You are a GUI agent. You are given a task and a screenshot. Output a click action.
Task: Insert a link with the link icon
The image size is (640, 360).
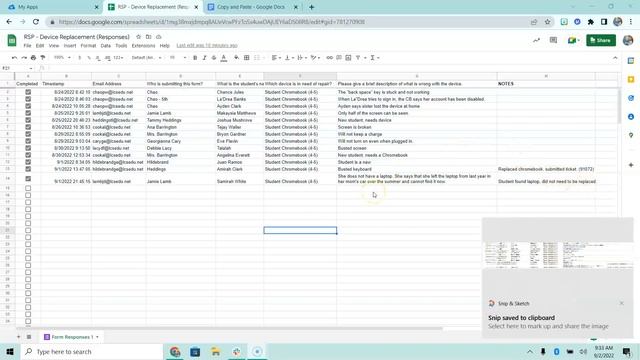[329, 58]
